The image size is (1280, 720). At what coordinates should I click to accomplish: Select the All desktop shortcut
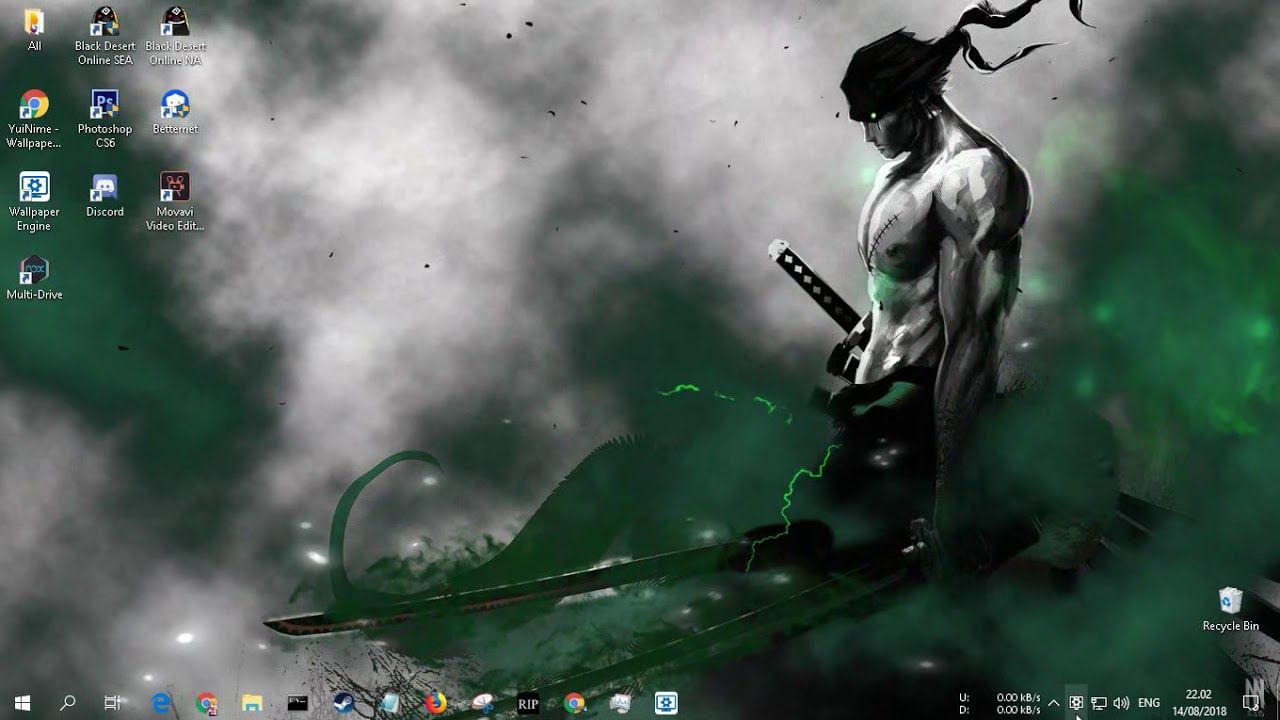click(34, 30)
